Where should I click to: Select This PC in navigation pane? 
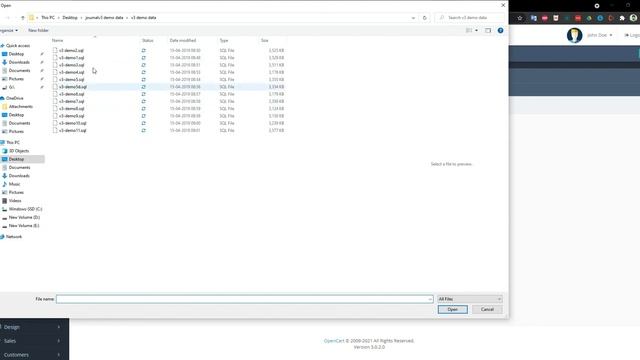pyautogui.click(x=13, y=142)
